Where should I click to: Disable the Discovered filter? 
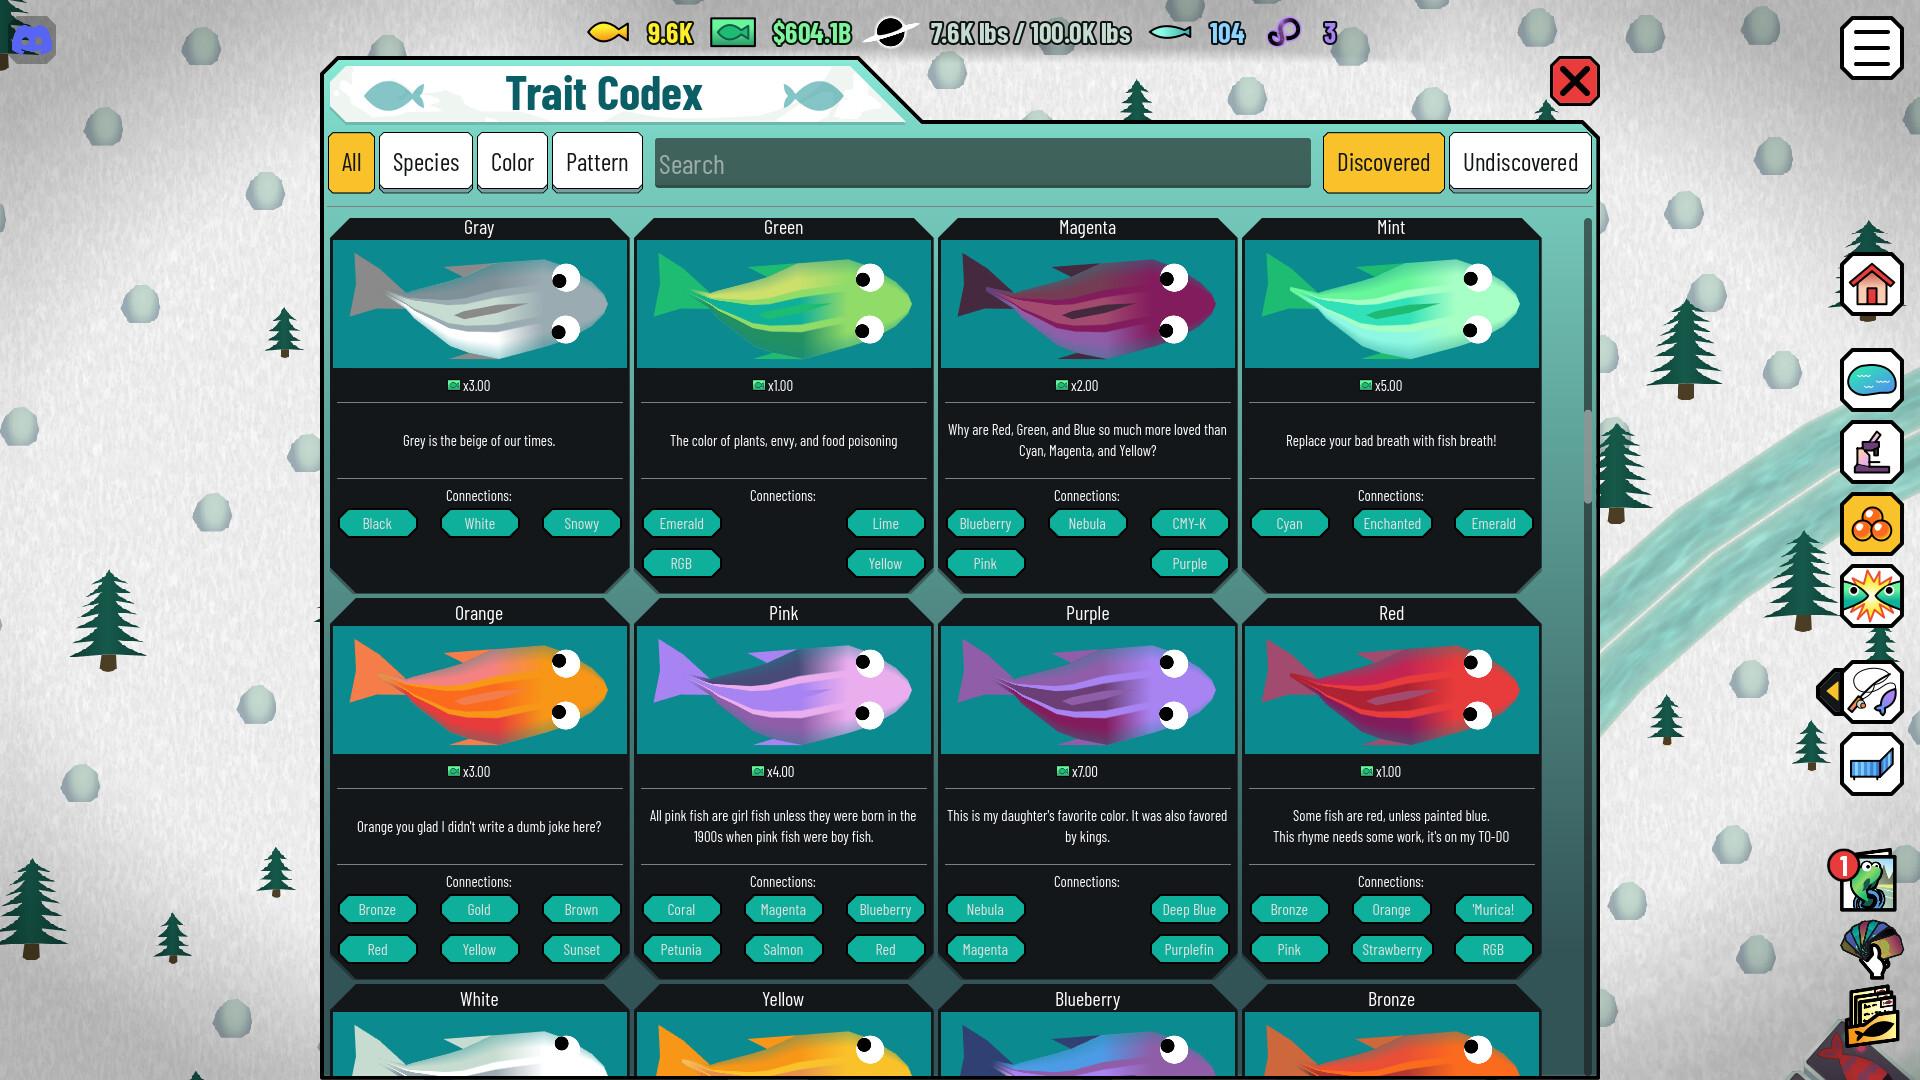1383,162
